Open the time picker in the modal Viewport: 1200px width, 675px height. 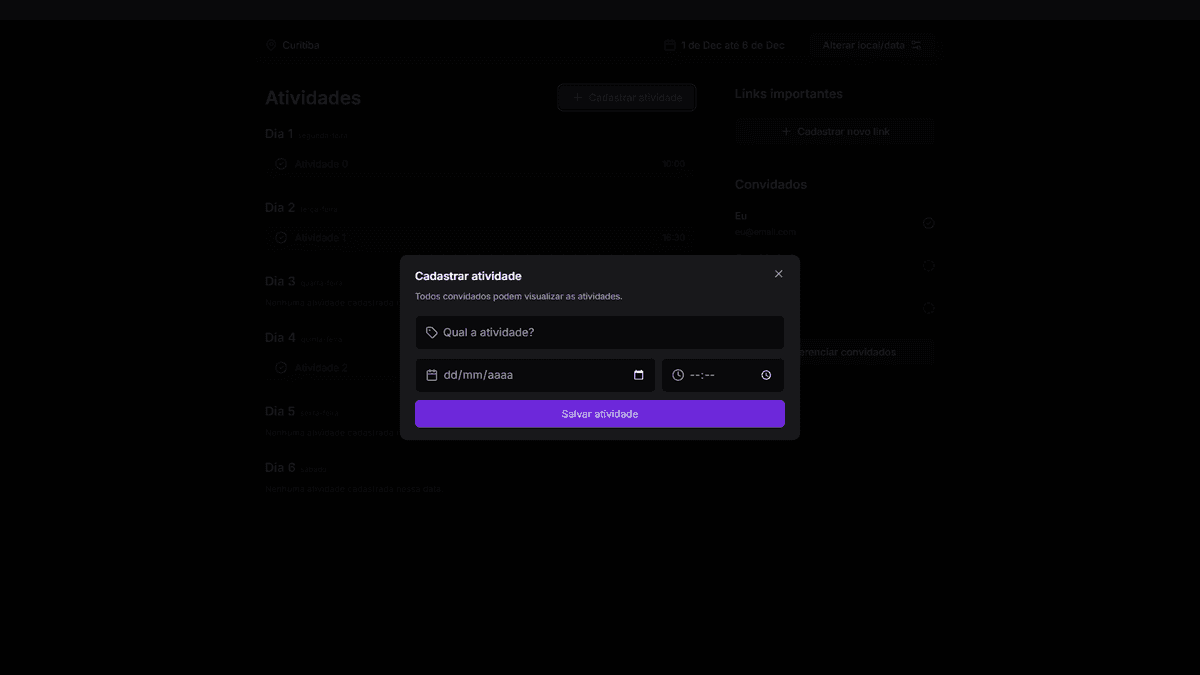pos(766,375)
